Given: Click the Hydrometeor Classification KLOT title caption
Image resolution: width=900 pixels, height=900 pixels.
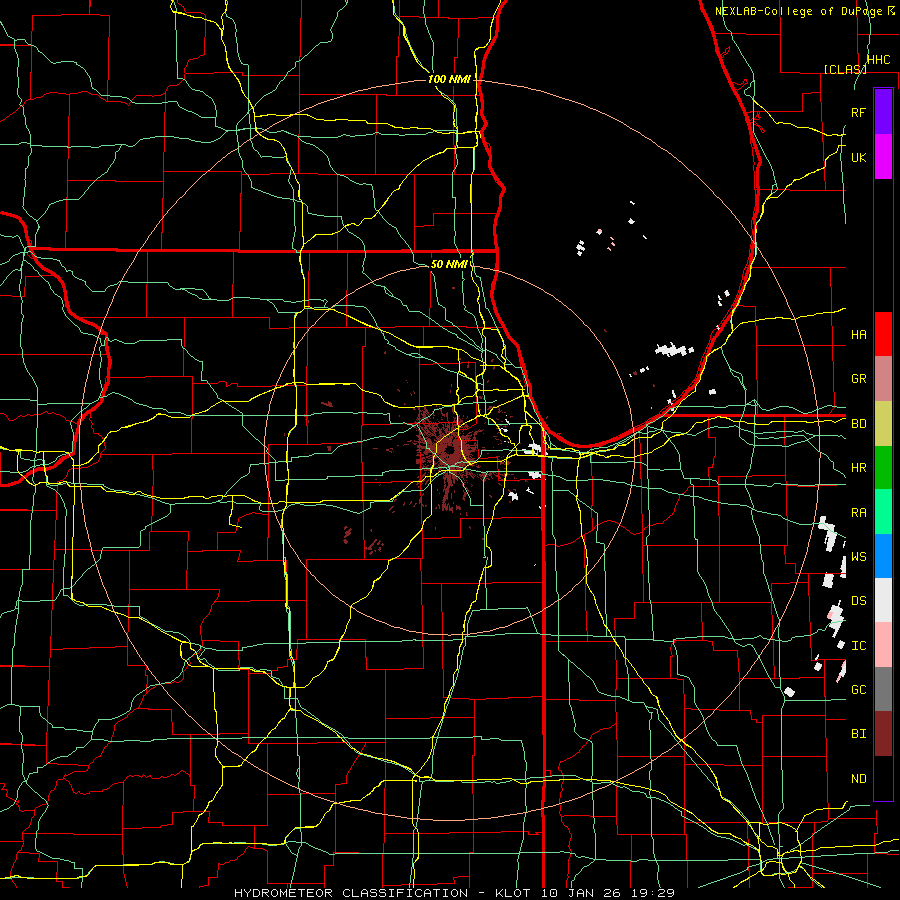Looking at the screenshot, I should click(x=454, y=893).
